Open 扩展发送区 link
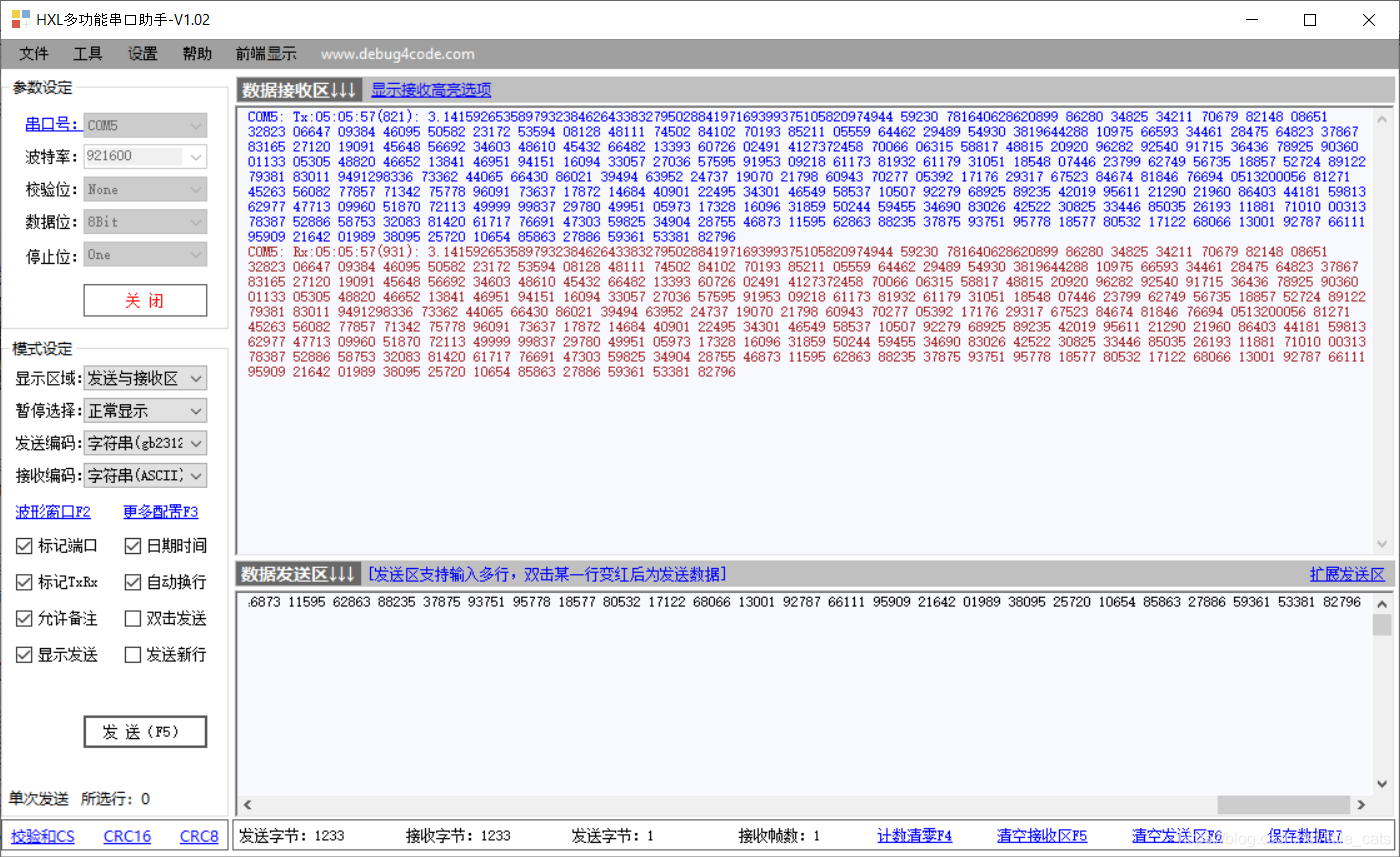 point(1347,574)
